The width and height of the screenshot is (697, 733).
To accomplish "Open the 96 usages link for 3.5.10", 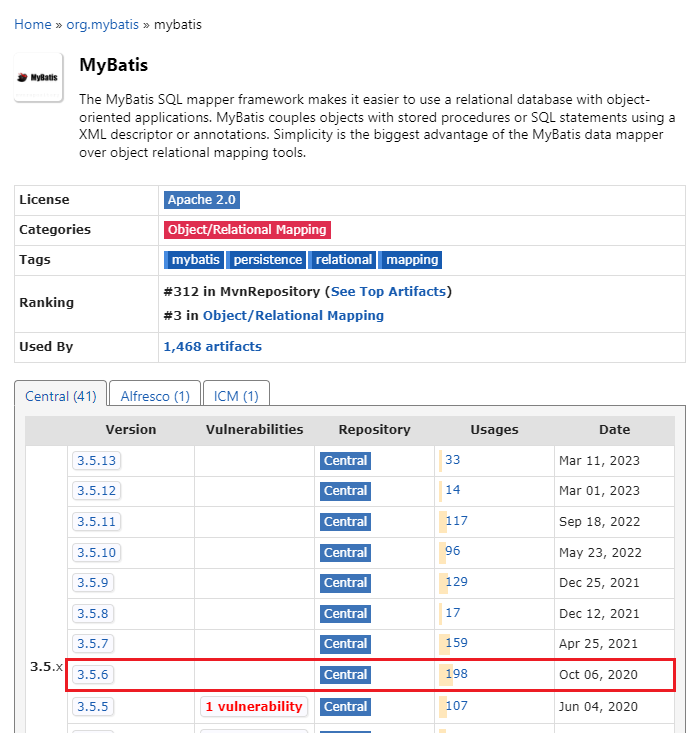I will pos(453,551).
